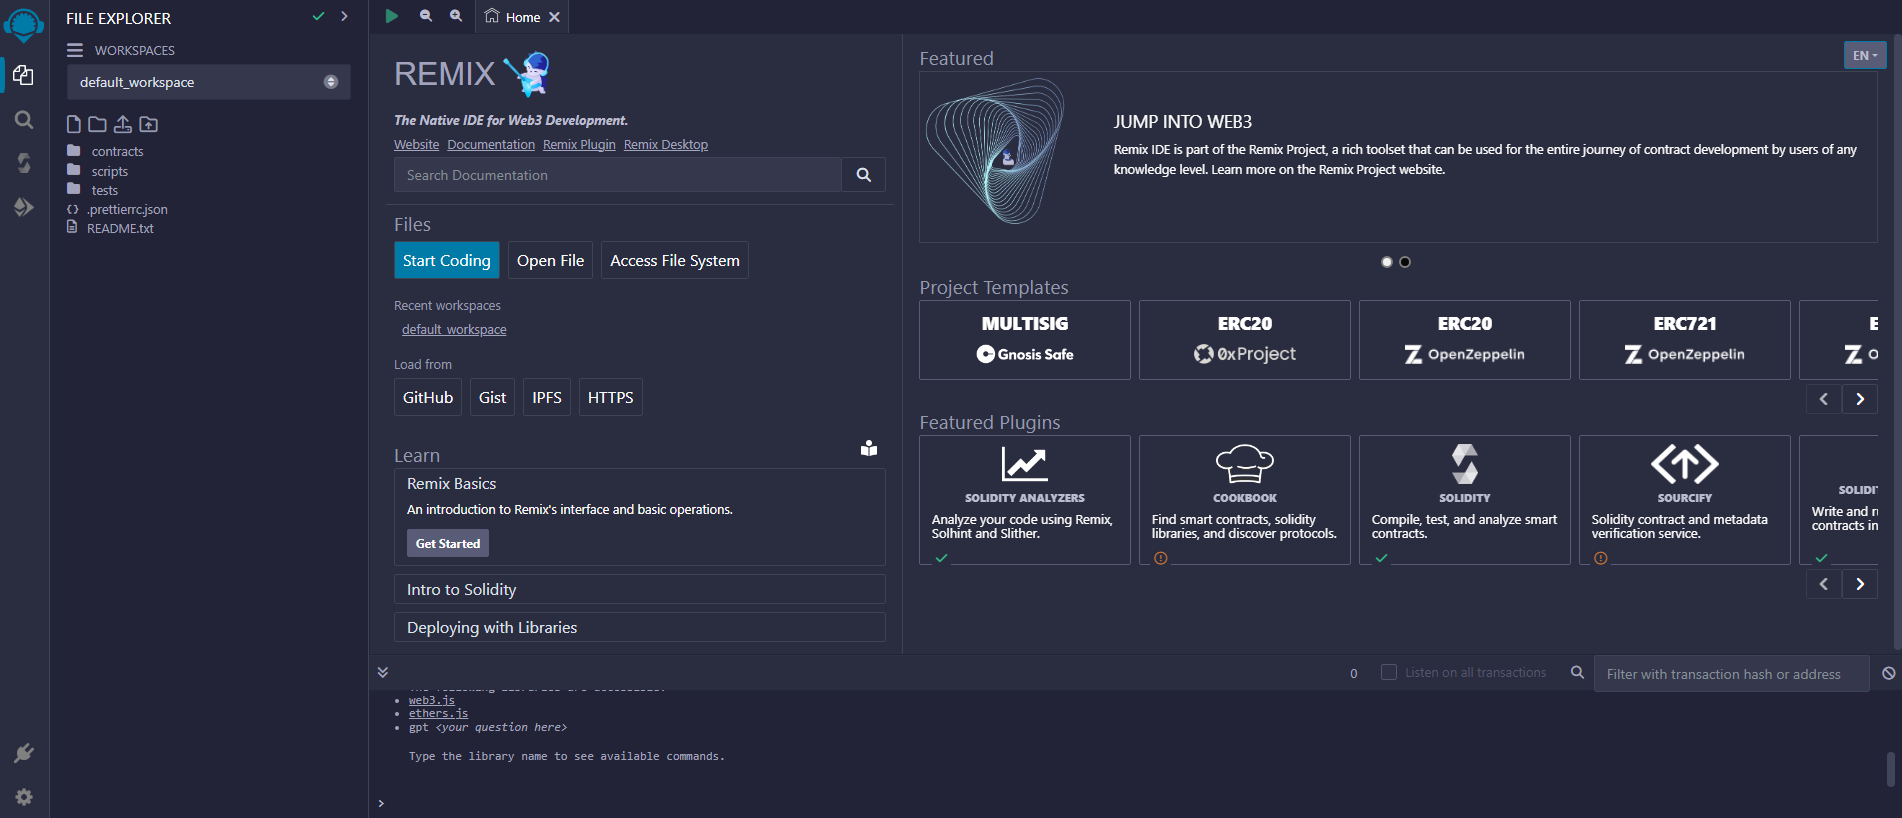Toggle Listen on all transactions checkbox
Image resolution: width=1902 pixels, height=818 pixels.
1389,672
